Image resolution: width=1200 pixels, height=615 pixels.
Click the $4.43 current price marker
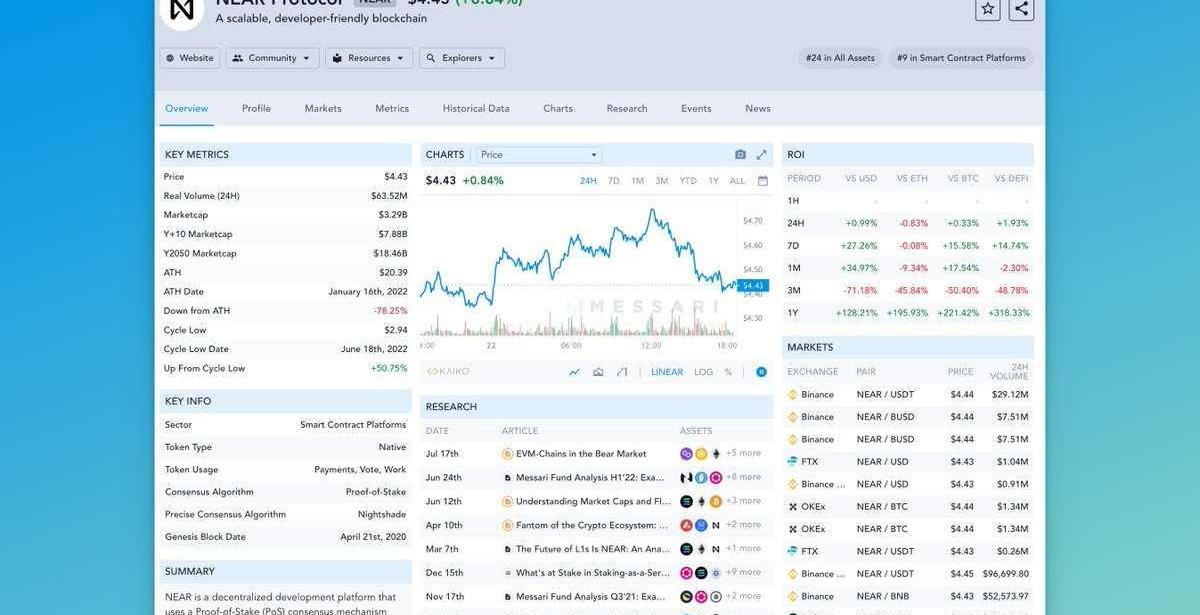click(x=753, y=286)
